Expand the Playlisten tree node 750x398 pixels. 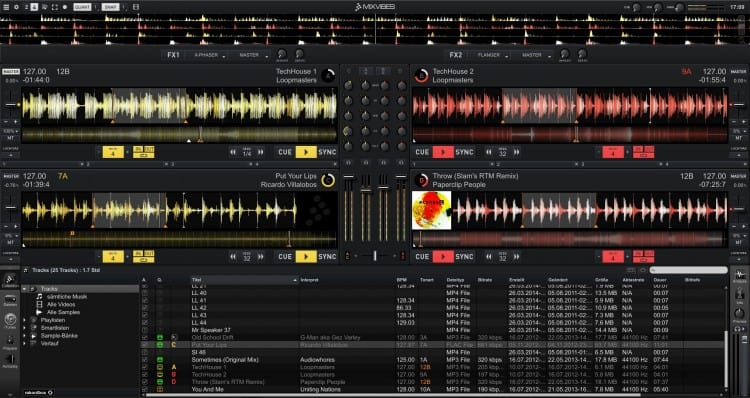pos(25,320)
